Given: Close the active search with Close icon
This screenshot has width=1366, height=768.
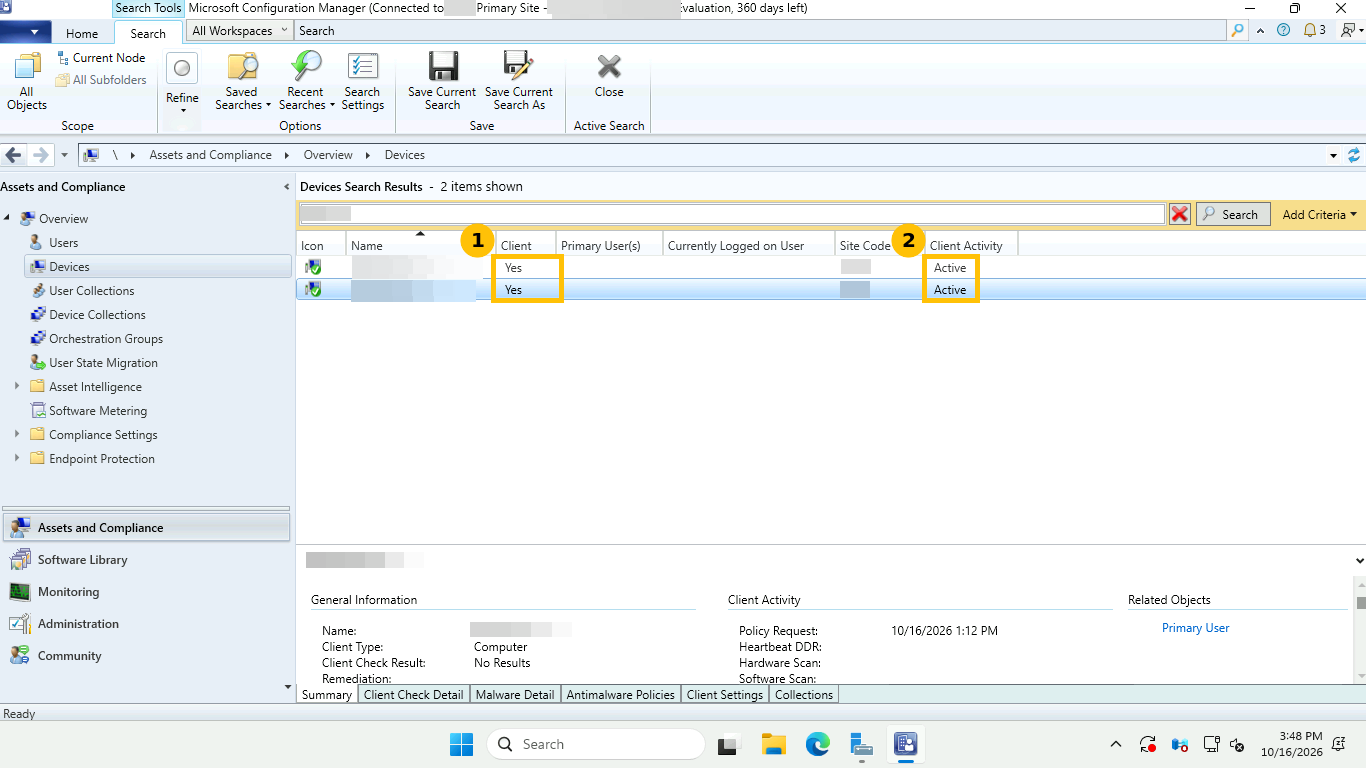Looking at the screenshot, I should (609, 76).
